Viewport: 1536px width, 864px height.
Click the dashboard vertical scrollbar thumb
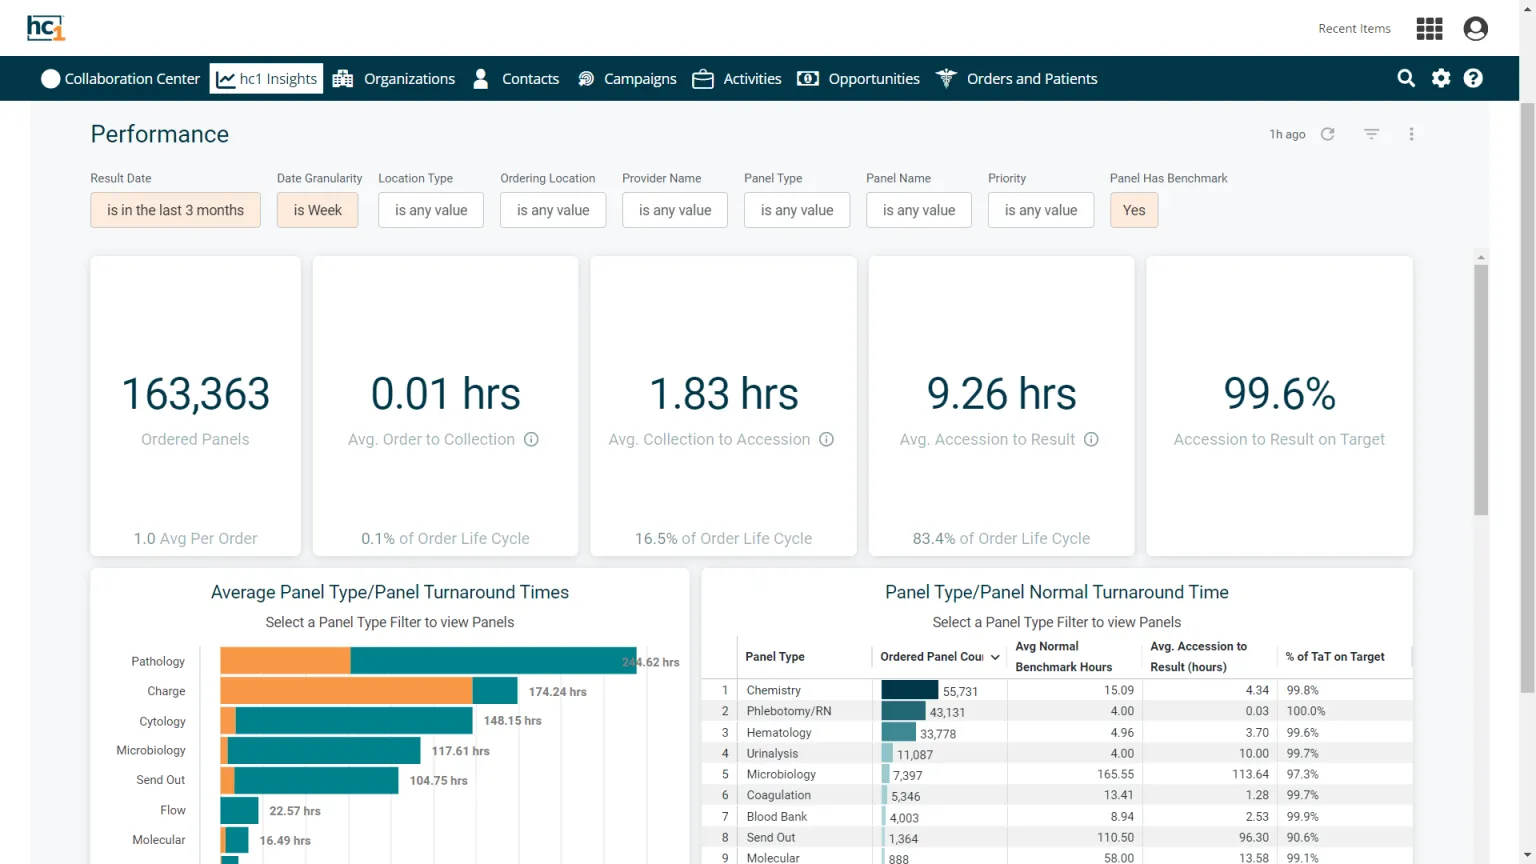[1481, 390]
